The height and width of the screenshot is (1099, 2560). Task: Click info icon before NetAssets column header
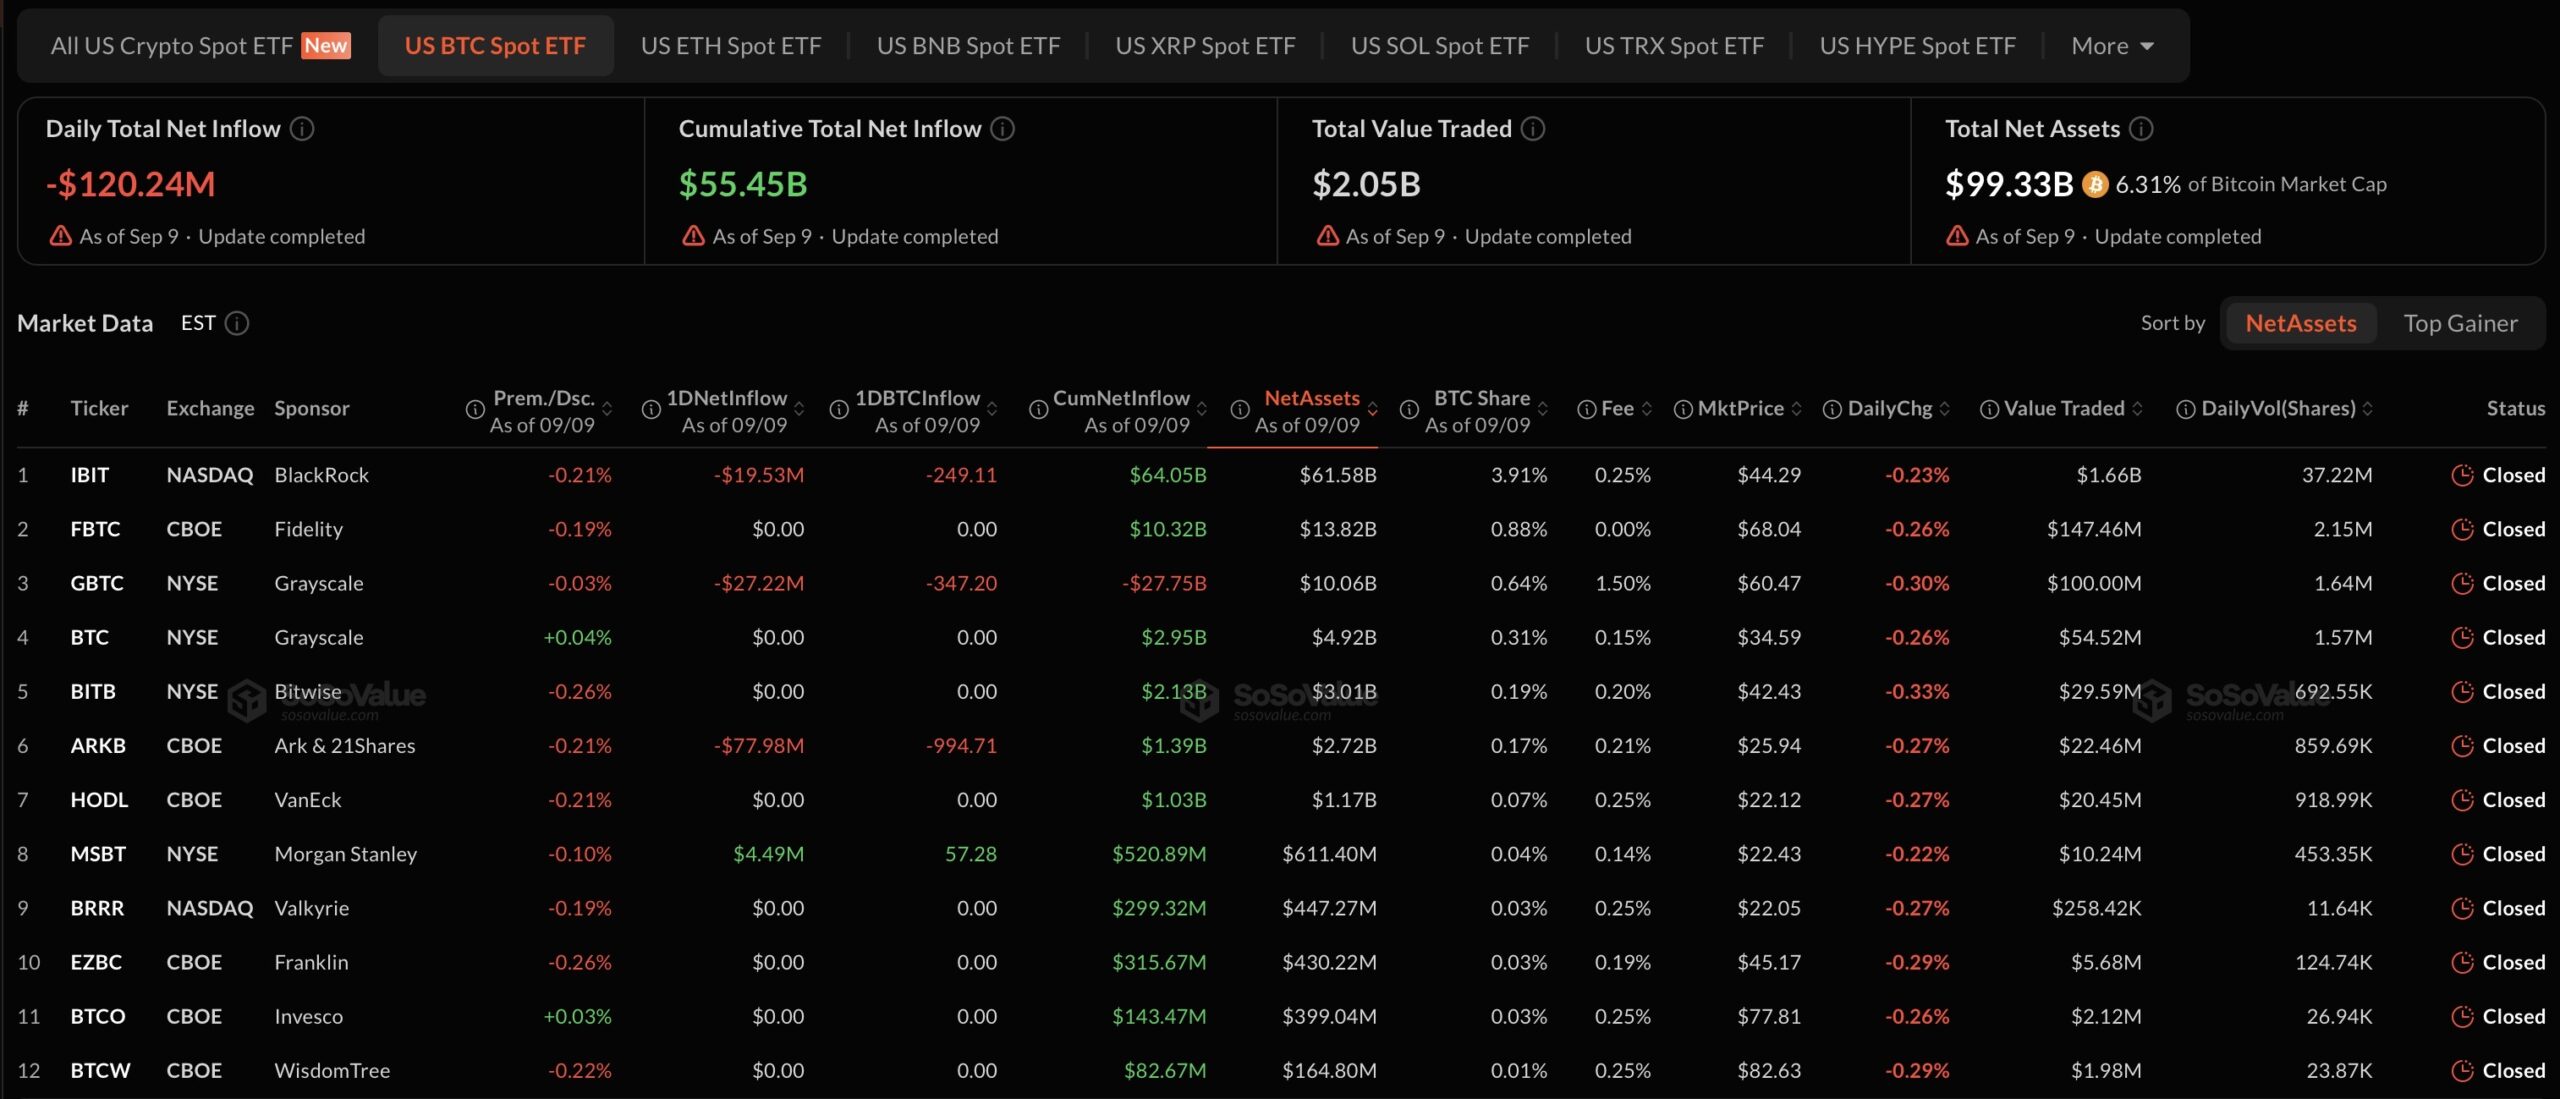coord(1240,410)
